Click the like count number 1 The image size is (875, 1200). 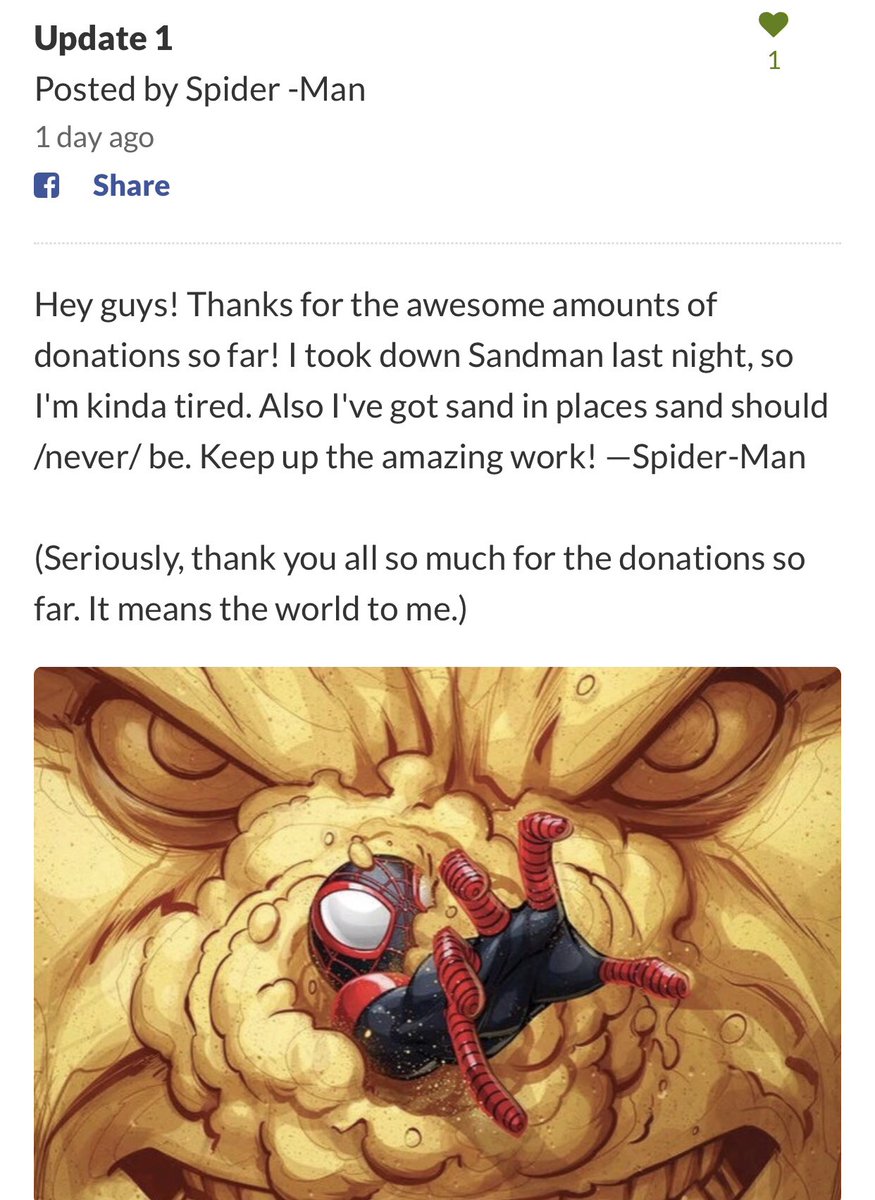click(x=773, y=60)
